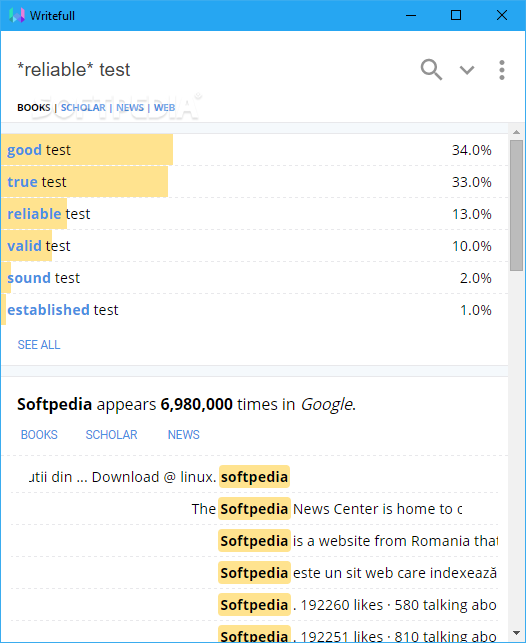Select the 'true test' suggestion
Screen dimensions: 526x643
pyautogui.click(x=254, y=182)
